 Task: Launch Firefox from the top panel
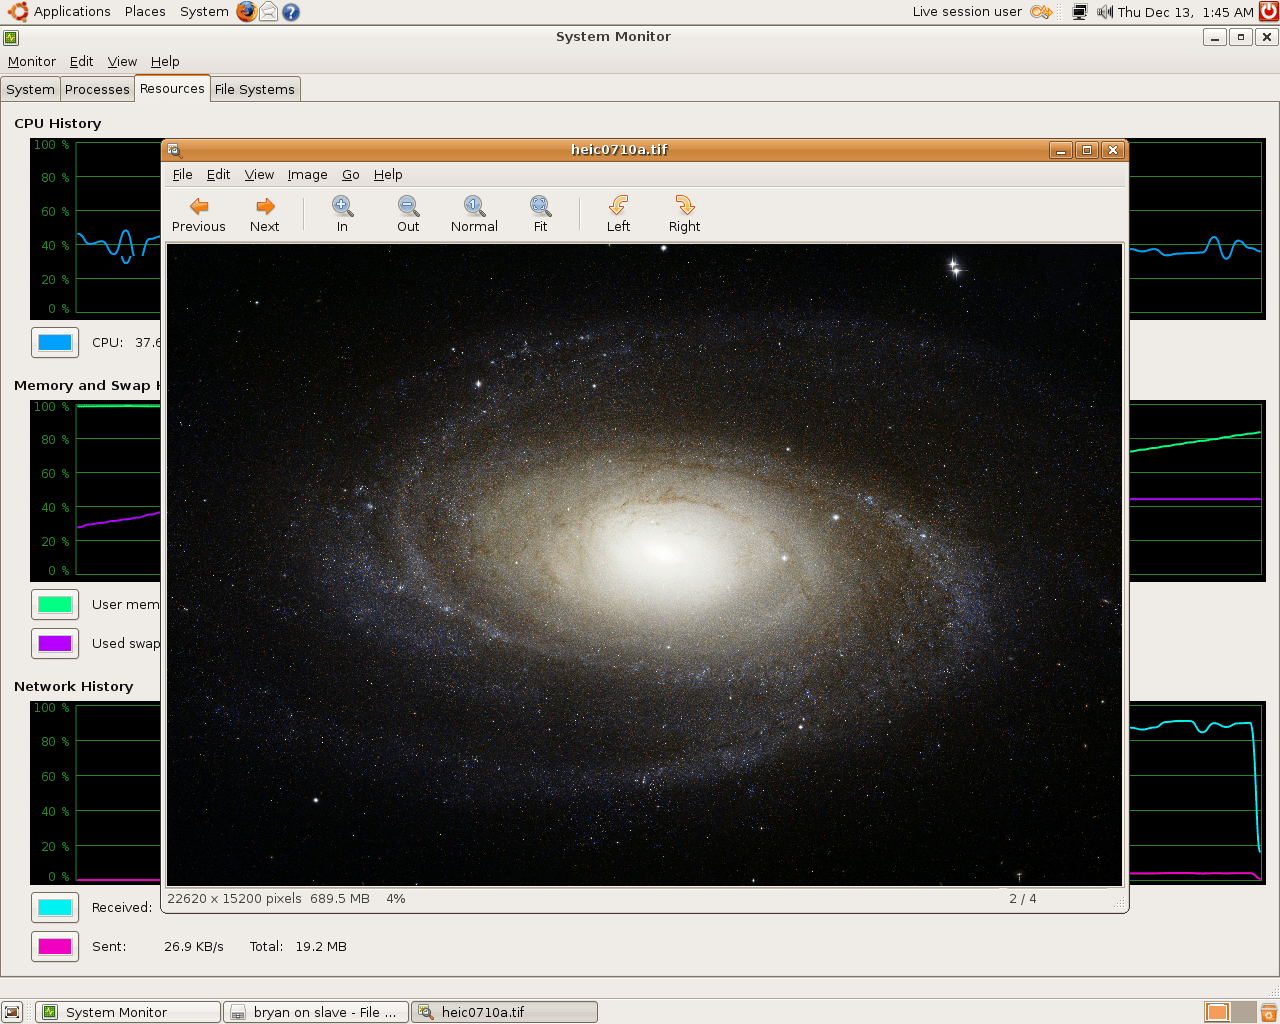click(246, 12)
